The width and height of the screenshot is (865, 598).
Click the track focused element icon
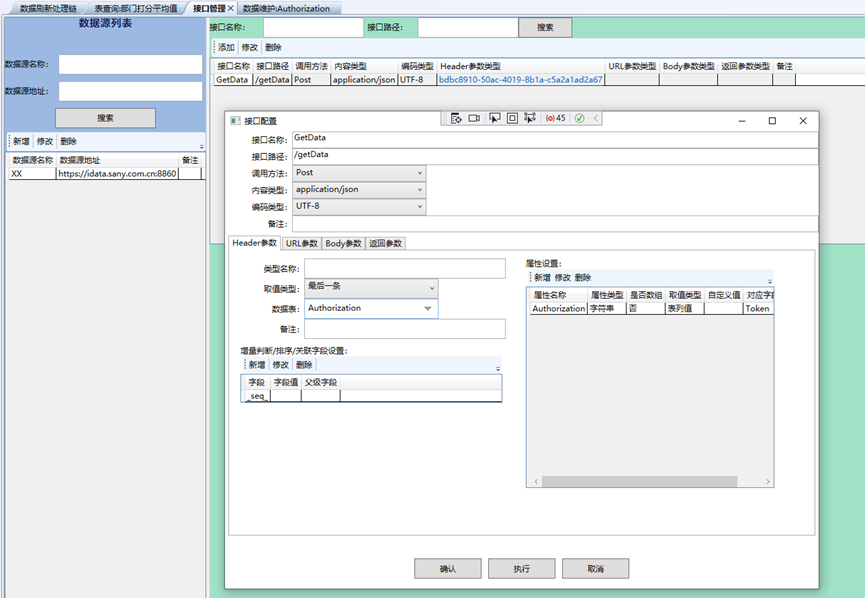530,118
